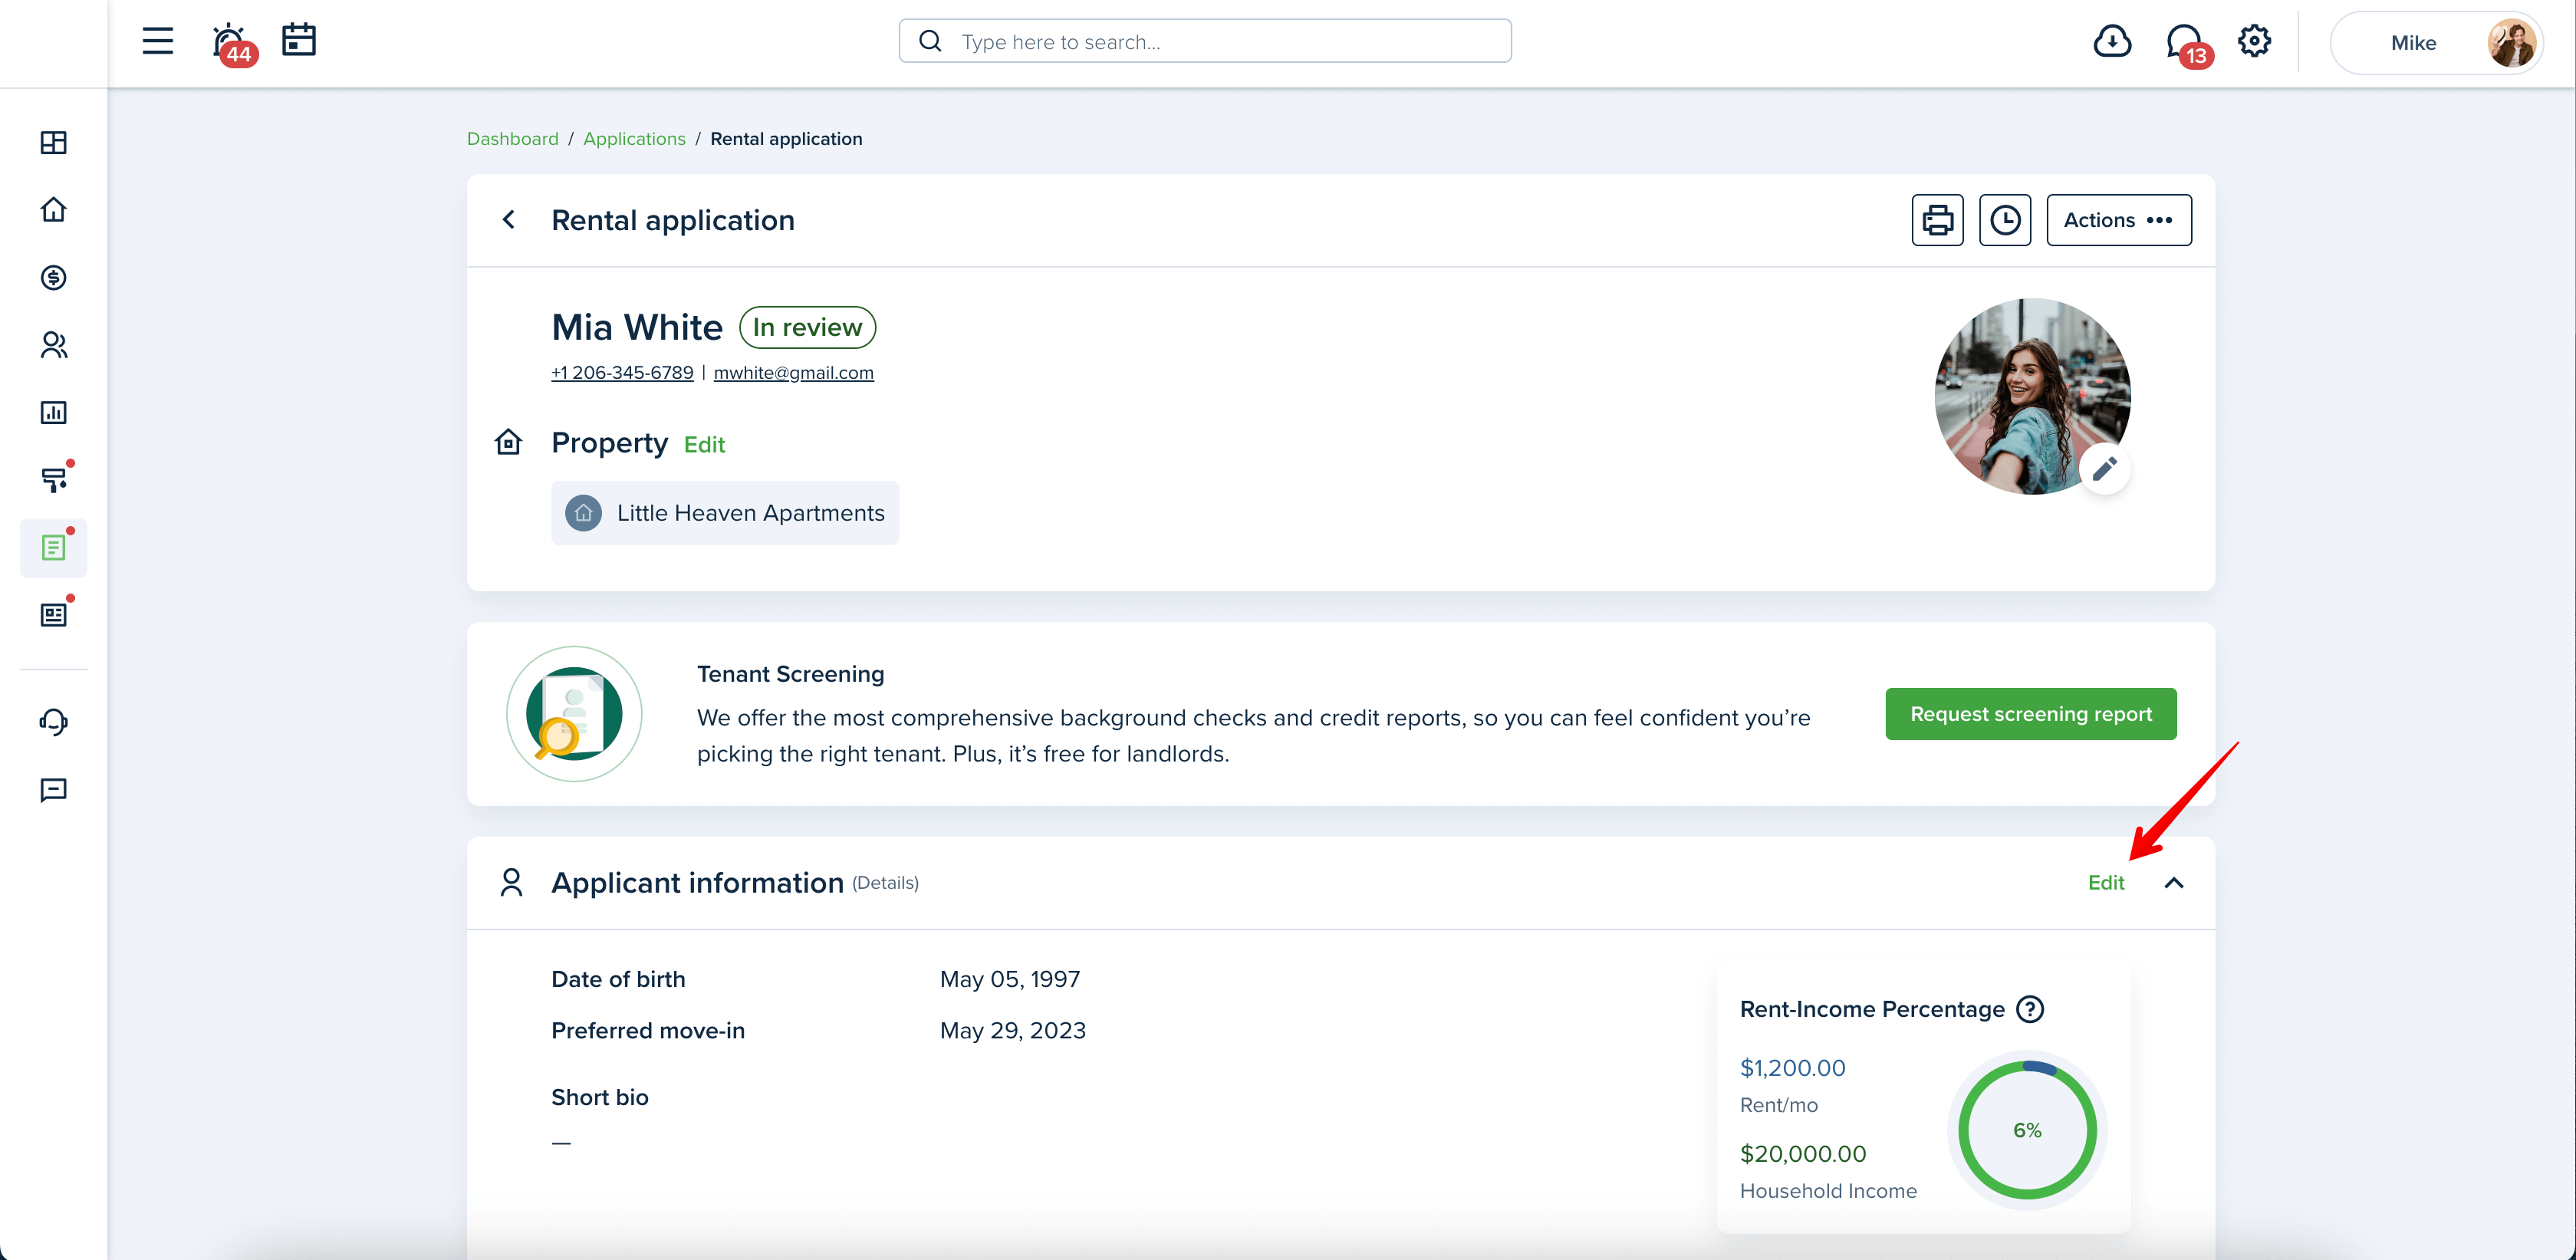Go to Dashboard breadcrumb link

[513, 139]
